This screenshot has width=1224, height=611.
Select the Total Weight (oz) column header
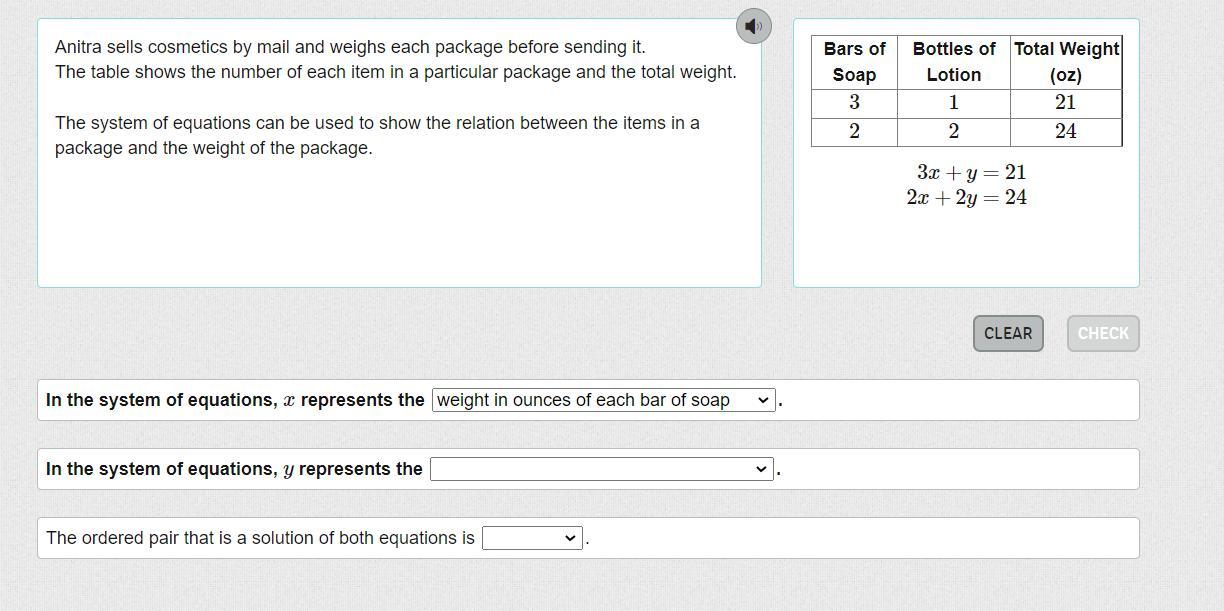tap(1066, 62)
